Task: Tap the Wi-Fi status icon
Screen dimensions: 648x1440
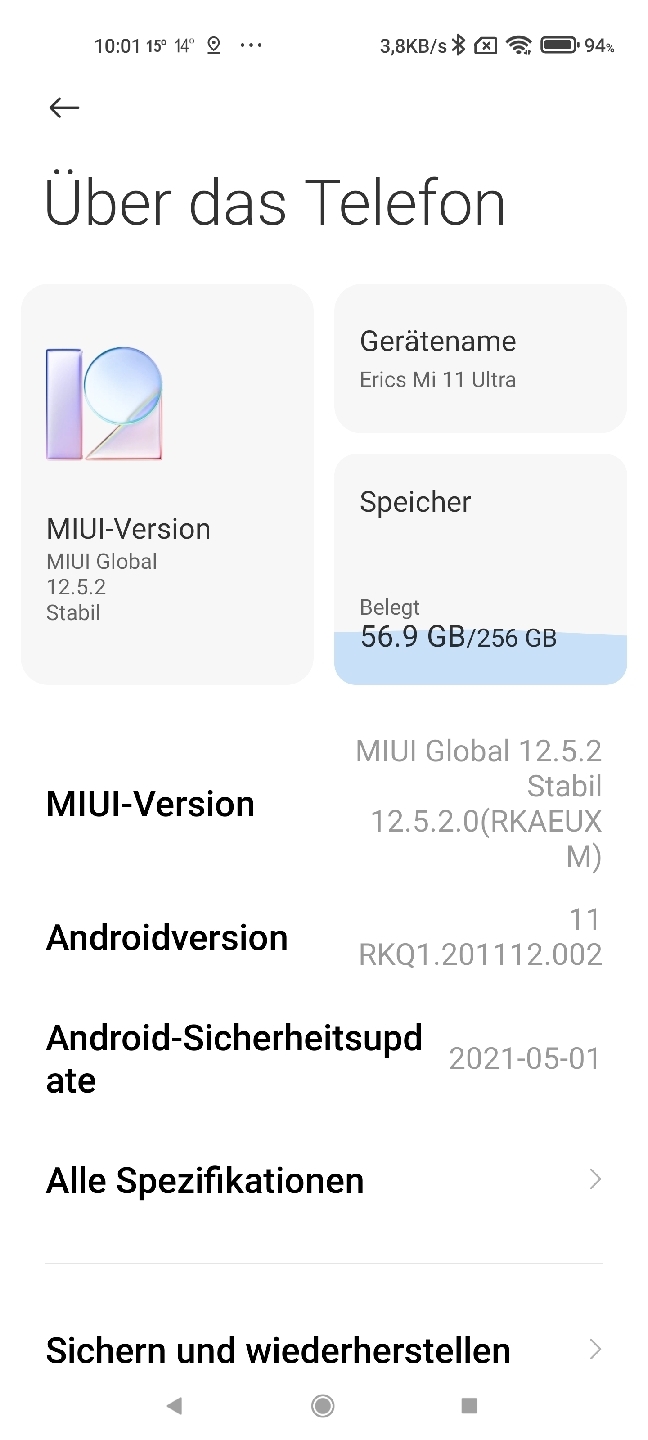Action: (x=518, y=45)
